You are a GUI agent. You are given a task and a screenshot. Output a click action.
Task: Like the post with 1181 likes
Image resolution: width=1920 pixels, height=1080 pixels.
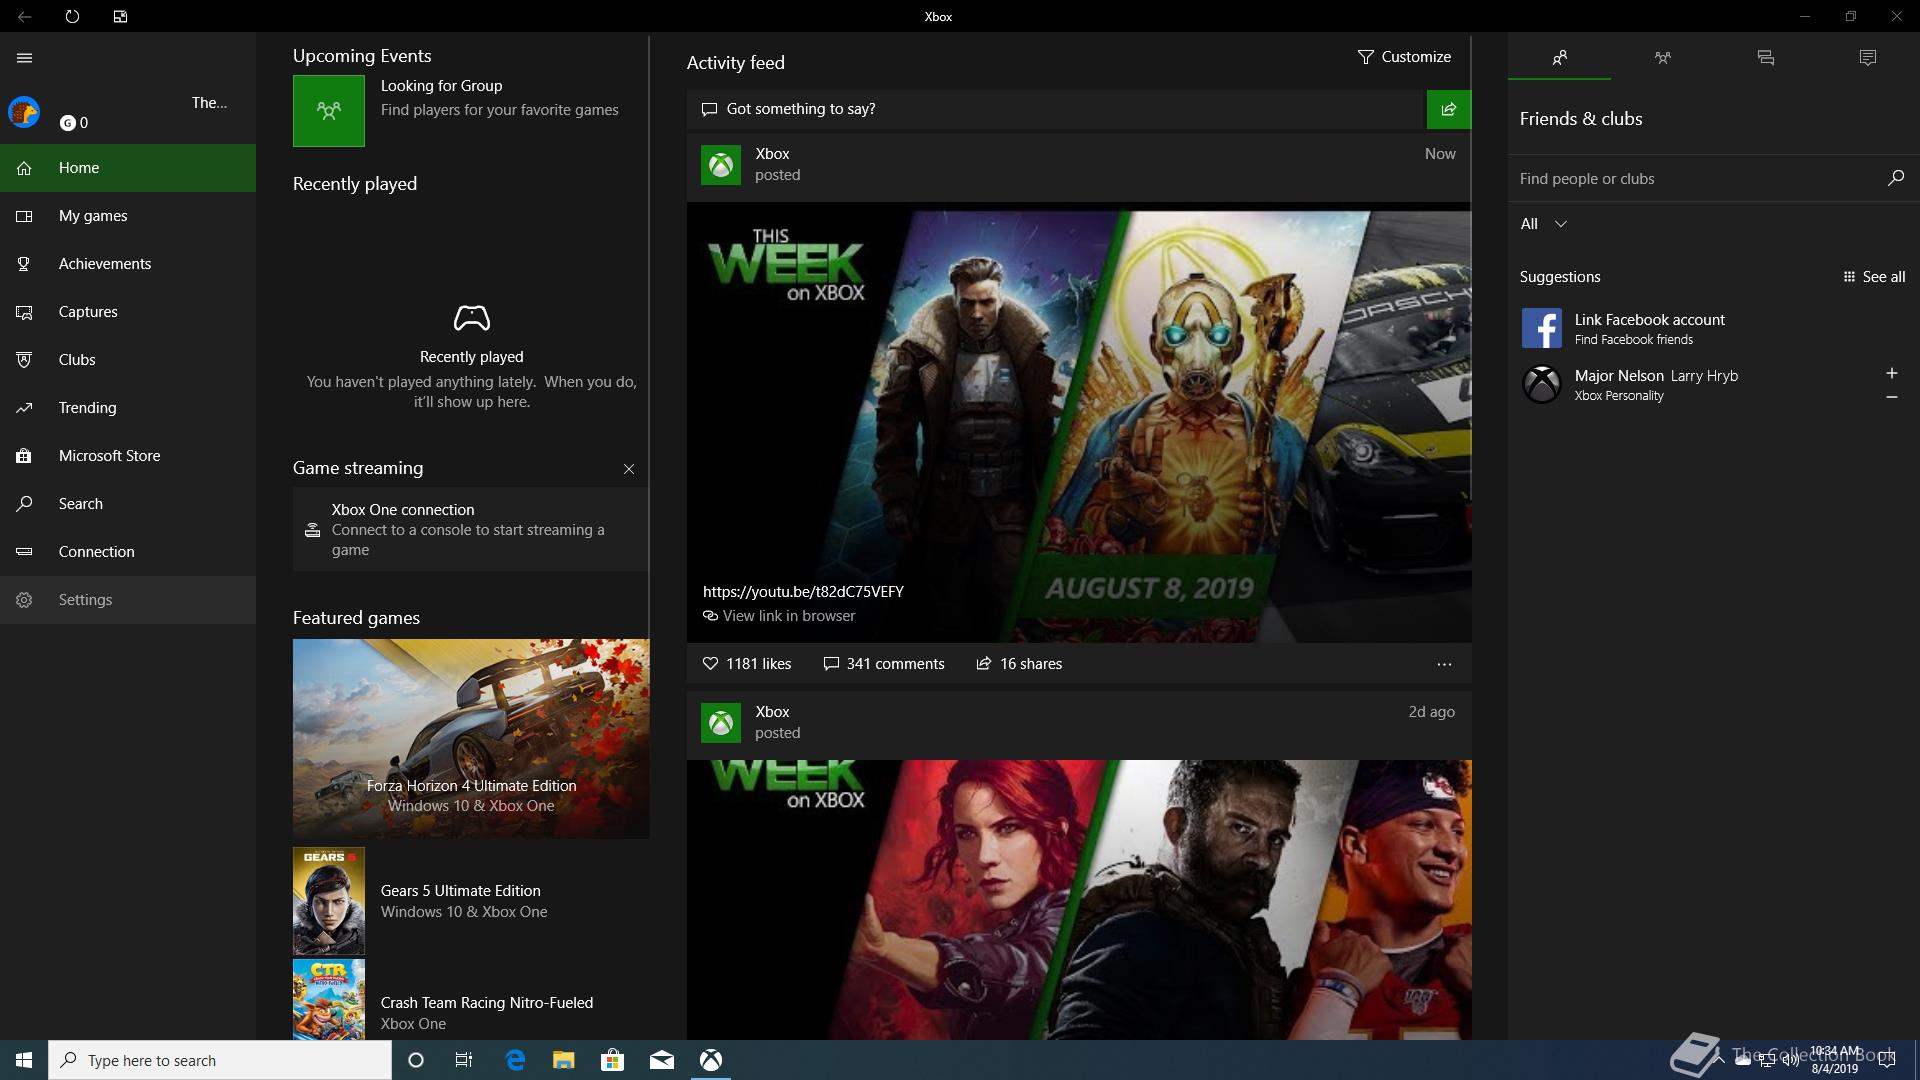coord(746,664)
